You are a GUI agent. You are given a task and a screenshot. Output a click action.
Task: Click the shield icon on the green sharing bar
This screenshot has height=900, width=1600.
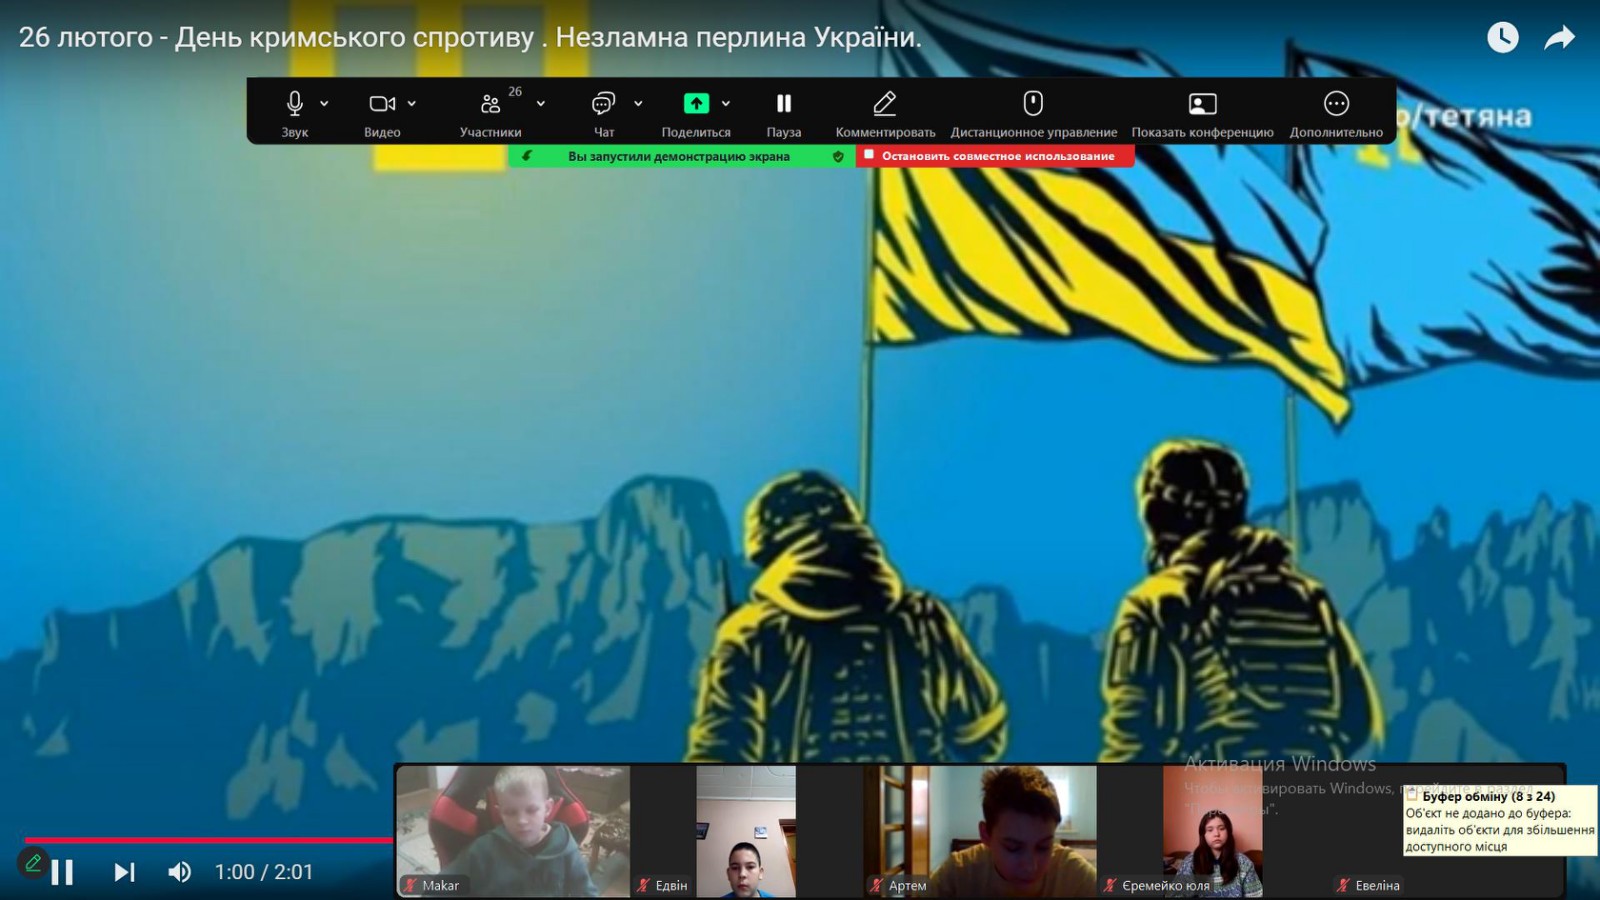pos(838,156)
